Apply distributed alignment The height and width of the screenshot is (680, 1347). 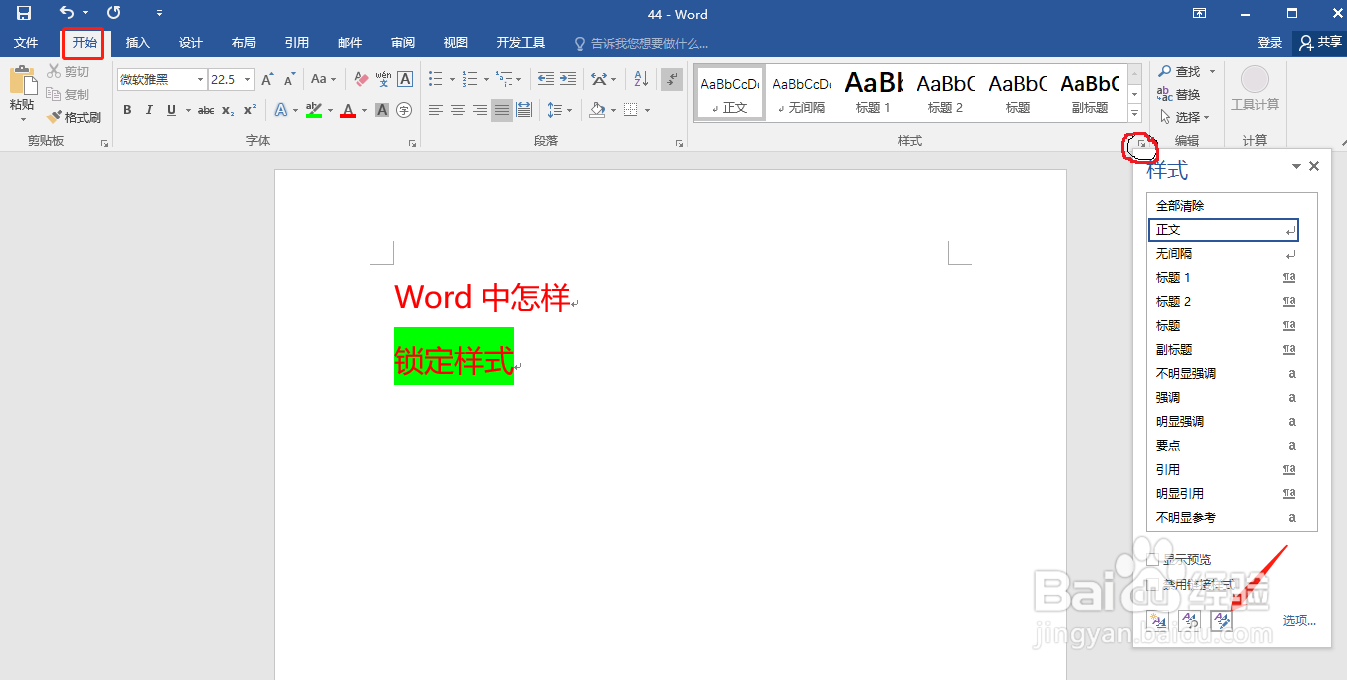pos(524,110)
